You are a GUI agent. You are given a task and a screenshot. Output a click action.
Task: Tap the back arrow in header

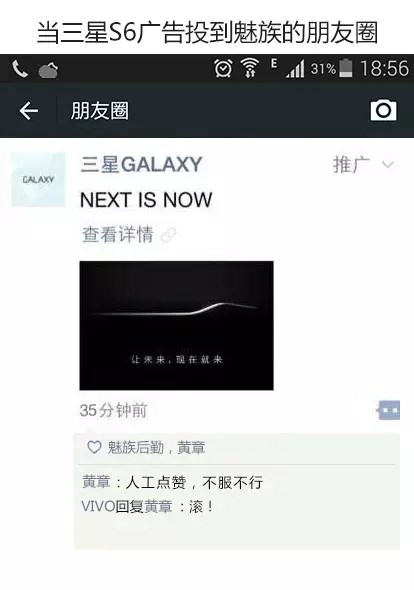(29, 111)
